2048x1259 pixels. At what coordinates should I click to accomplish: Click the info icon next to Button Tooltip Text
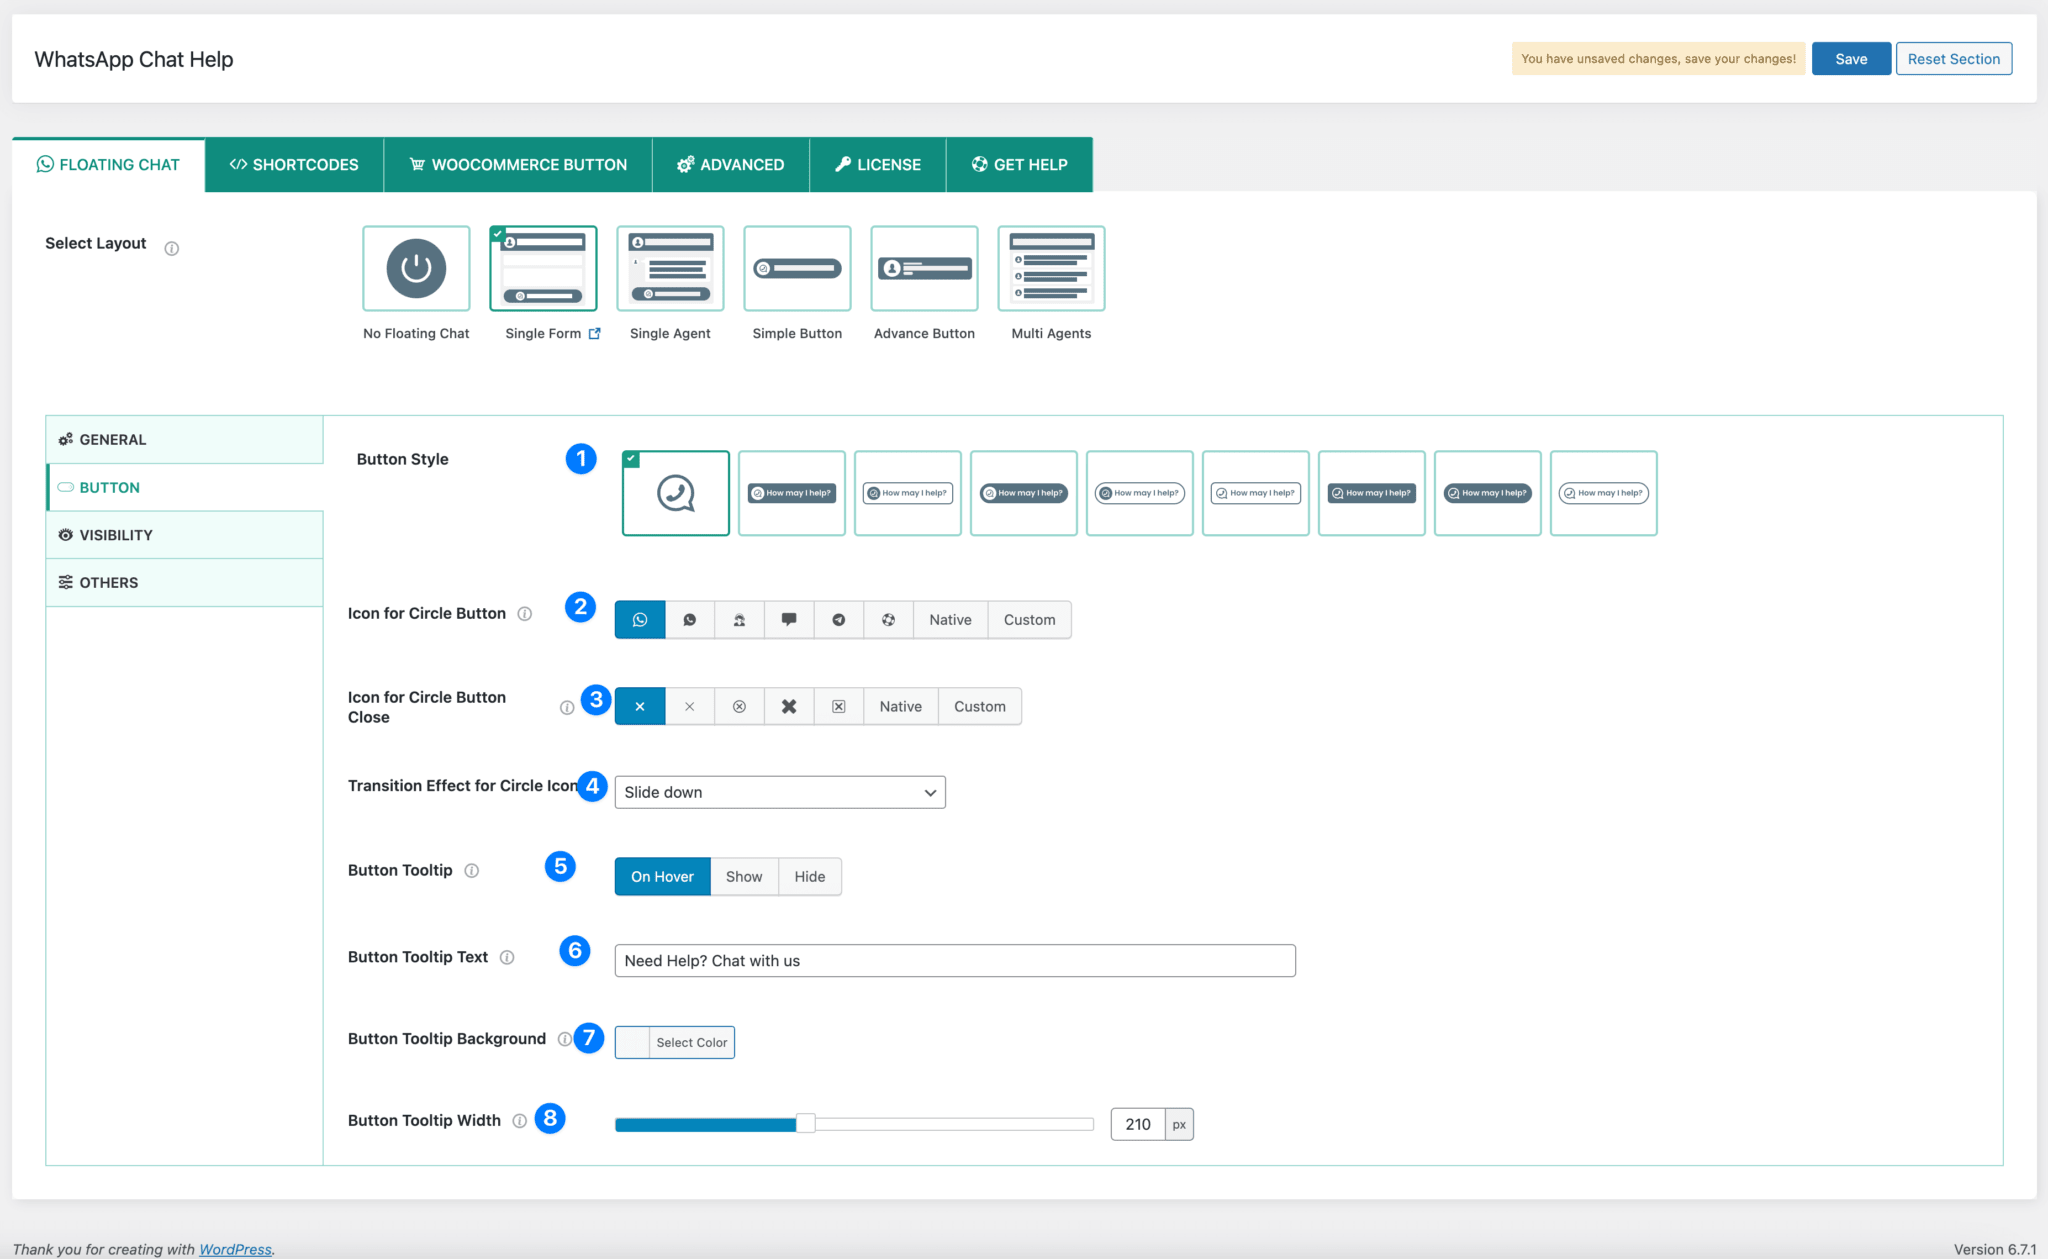[x=507, y=958]
